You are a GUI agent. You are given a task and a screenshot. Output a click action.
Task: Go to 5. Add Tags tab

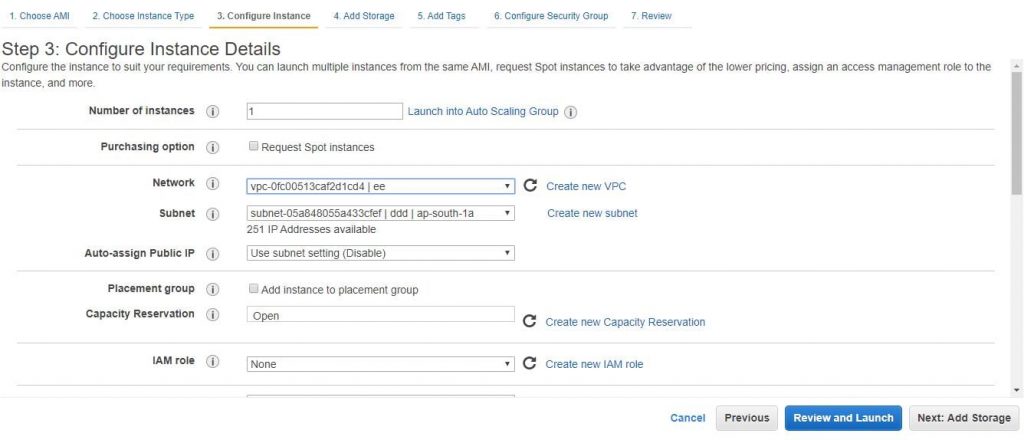click(x=441, y=16)
